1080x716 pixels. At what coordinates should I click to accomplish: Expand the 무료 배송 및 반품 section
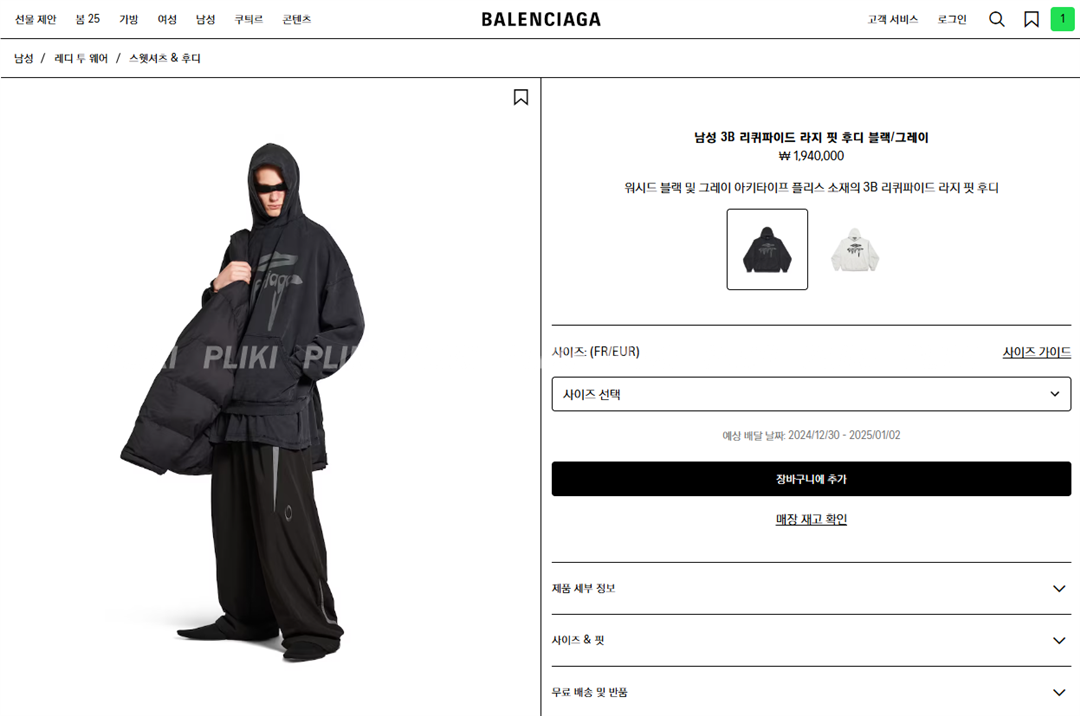[811, 692]
